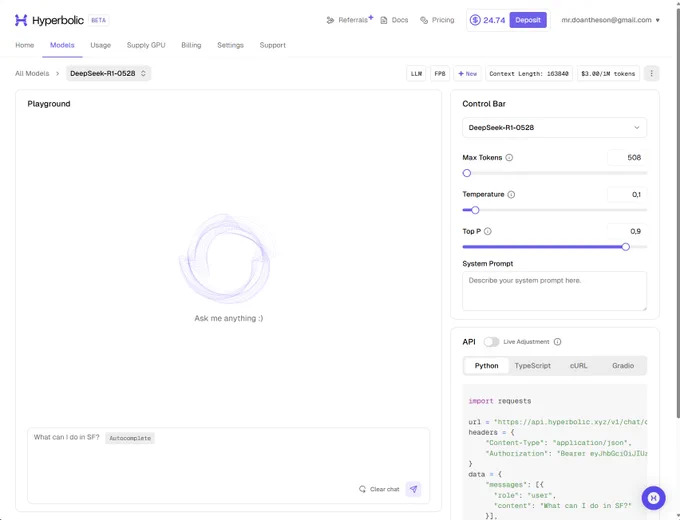The image size is (680, 520).
Task: Open the Support tab
Action: [273, 45]
